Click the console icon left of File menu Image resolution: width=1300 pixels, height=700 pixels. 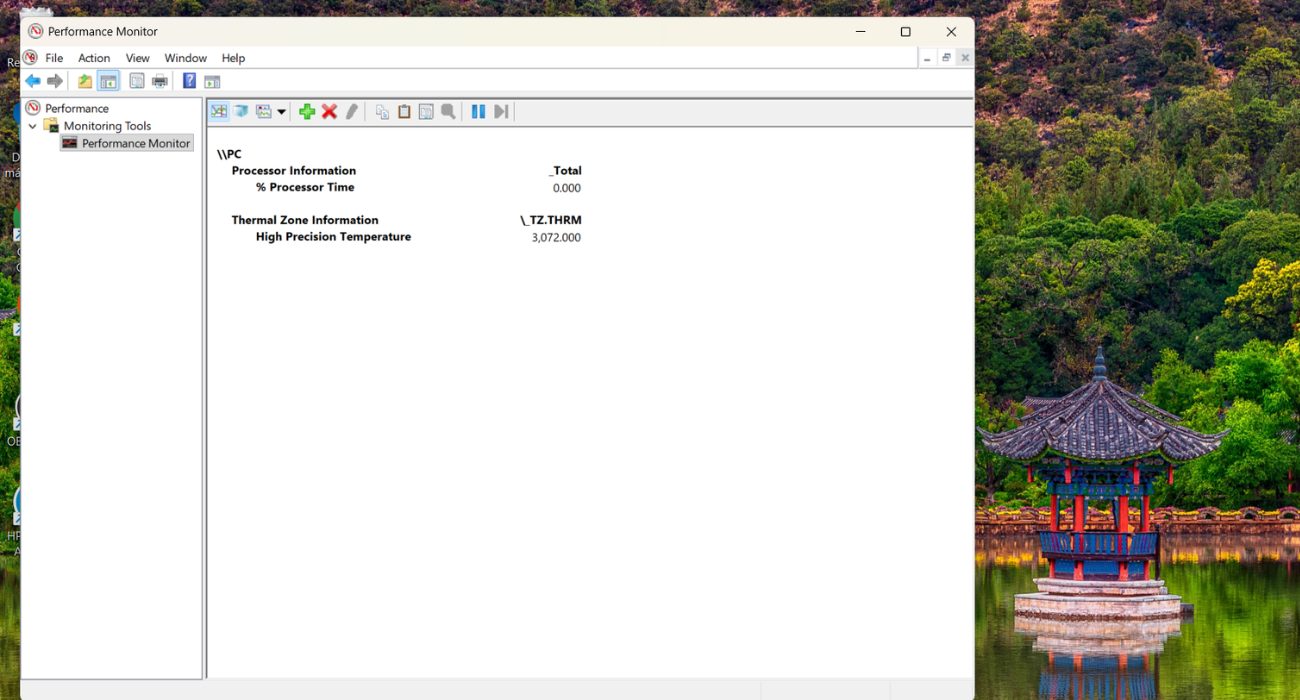pyautogui.click(x=30, y=58)
